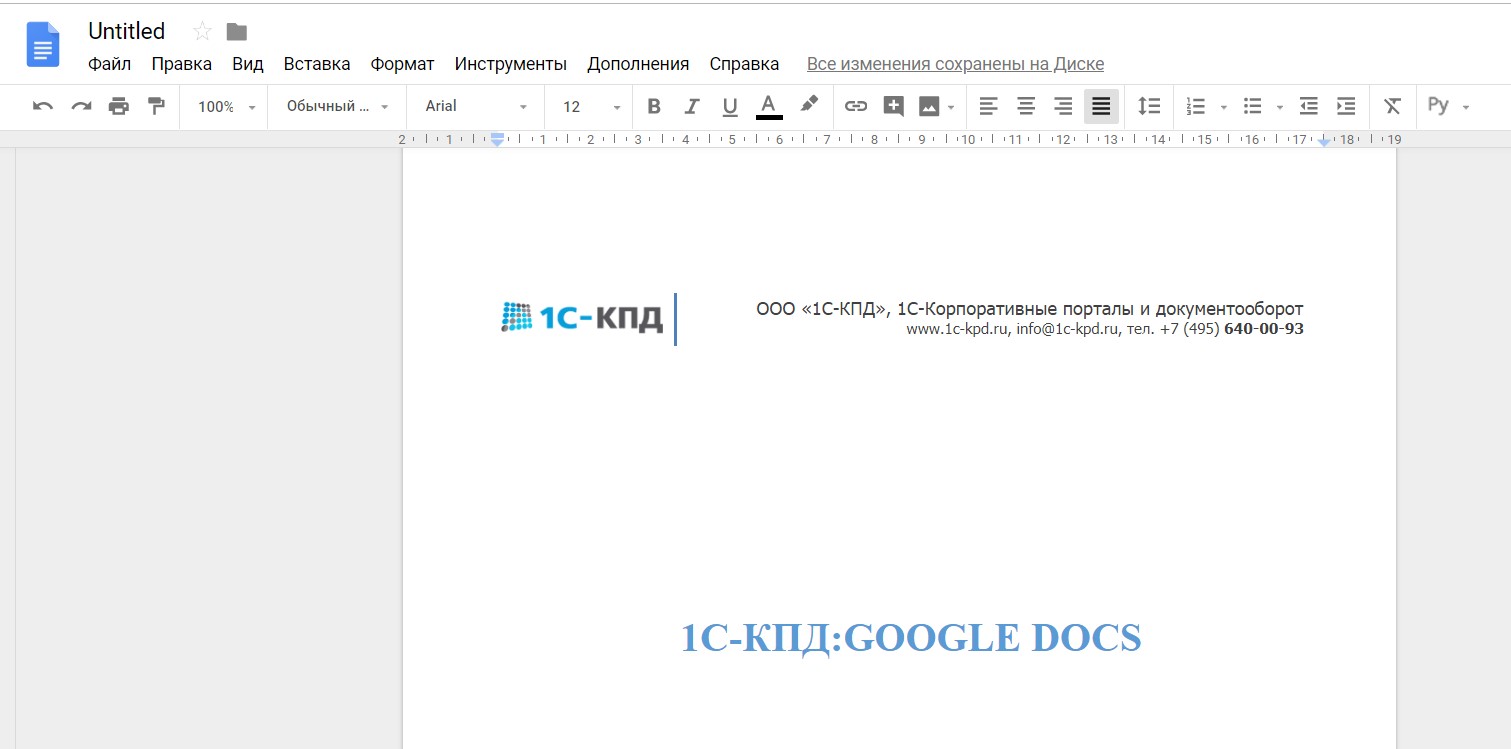Viewport: 1511px width, 749px height.
Task: Click the 'www.1c-kpd.ru' contact line
Action: tap(1105, 328)
